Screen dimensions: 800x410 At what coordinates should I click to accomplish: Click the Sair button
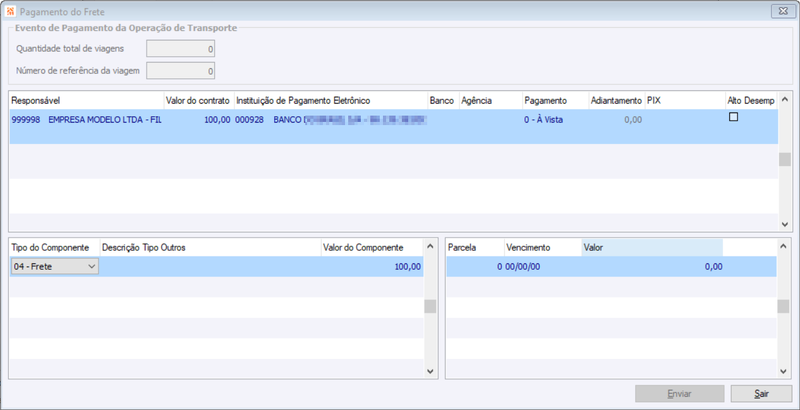pyautogui.click(x=761, y=394)
